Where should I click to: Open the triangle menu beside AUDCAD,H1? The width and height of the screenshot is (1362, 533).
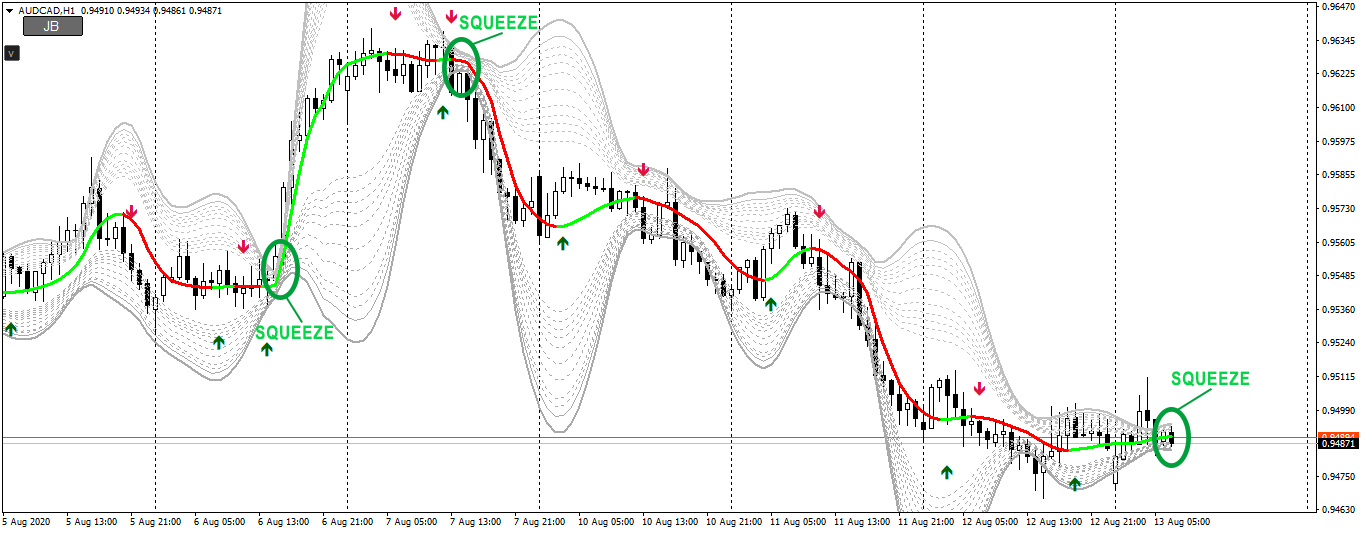10,9
